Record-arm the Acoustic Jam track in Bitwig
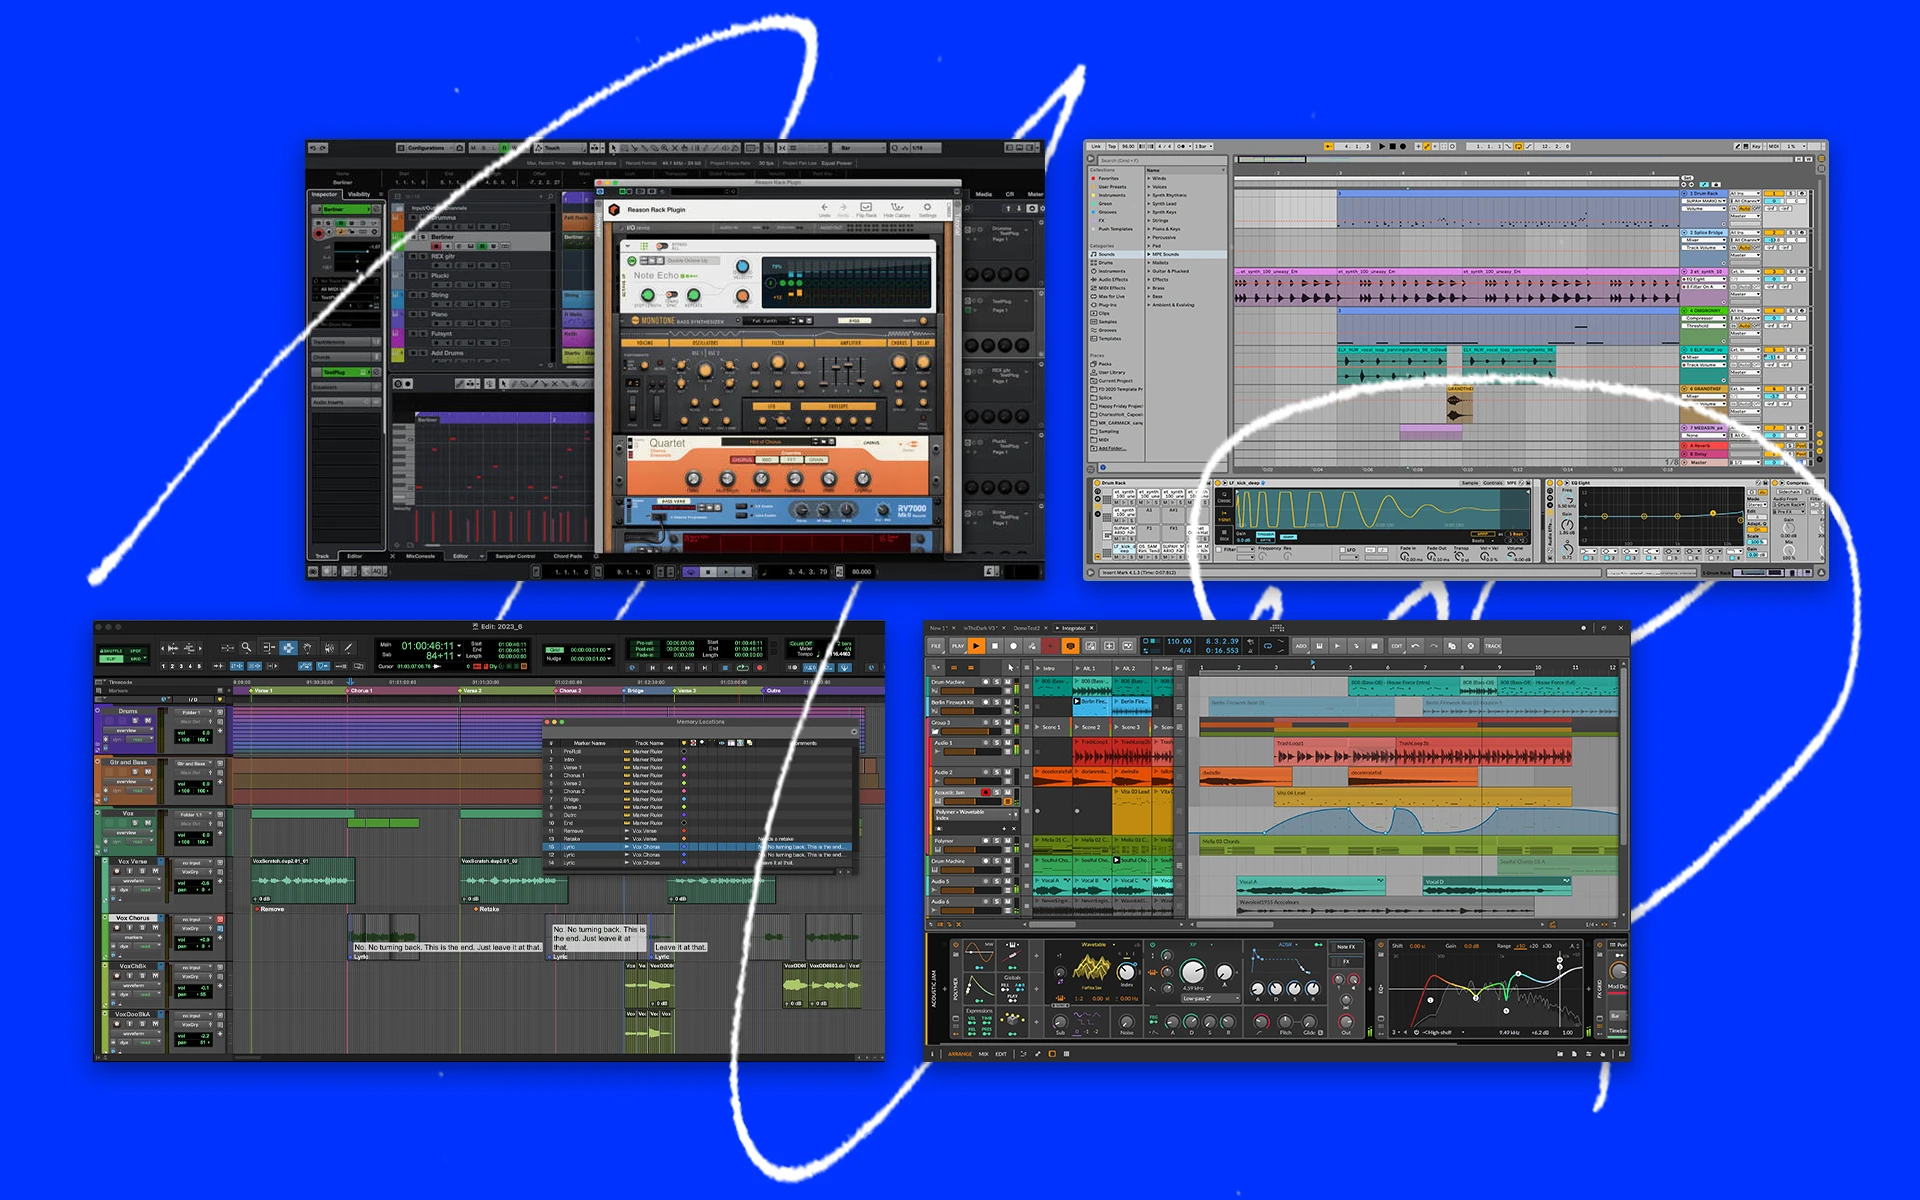1920x1200 pixels. coord(987,792)
